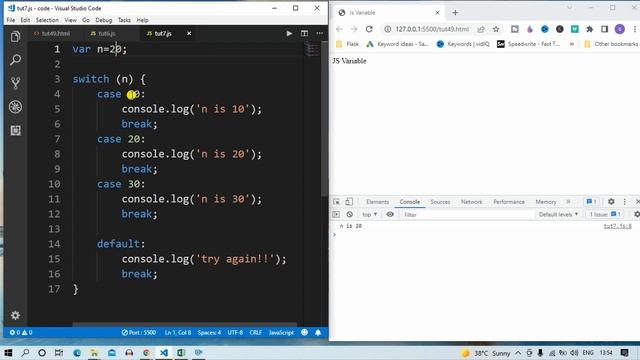Image resolution: width=640 pixels, height=360 pixels.
Task: Click the editor minimap
Action: point(312,50)
